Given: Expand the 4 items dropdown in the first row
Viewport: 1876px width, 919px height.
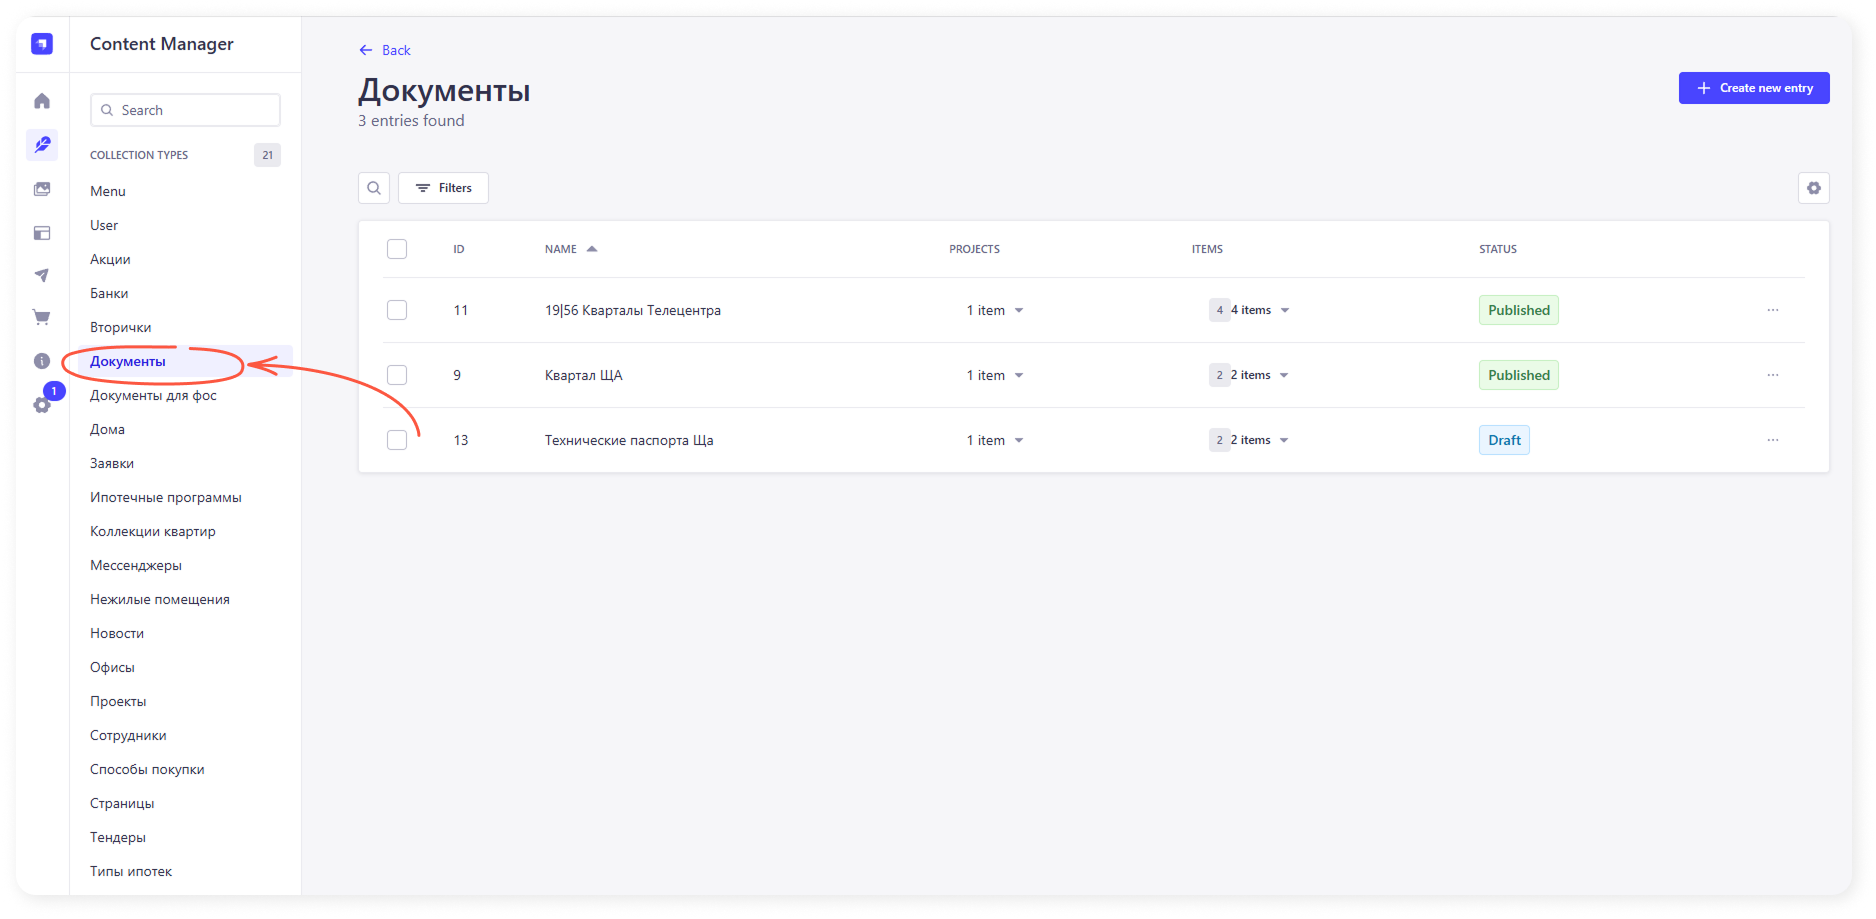Looking at the screenshot, I should click(x=1284, y=310).
